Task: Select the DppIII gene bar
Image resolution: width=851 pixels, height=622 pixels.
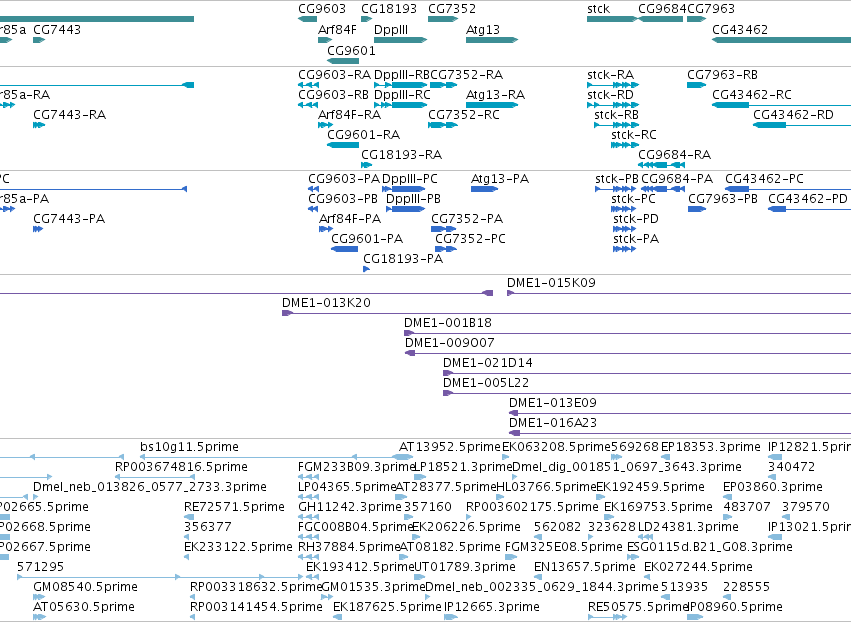Action: (401, 40)
